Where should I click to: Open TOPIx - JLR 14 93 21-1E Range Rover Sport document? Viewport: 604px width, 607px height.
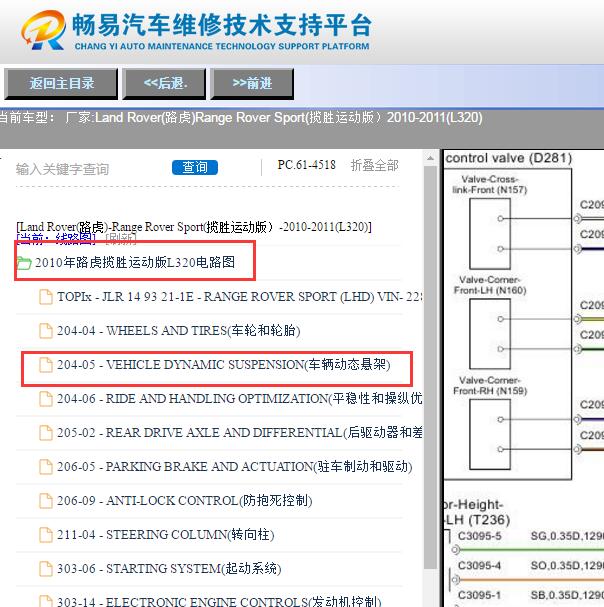[x=239, y=297]
